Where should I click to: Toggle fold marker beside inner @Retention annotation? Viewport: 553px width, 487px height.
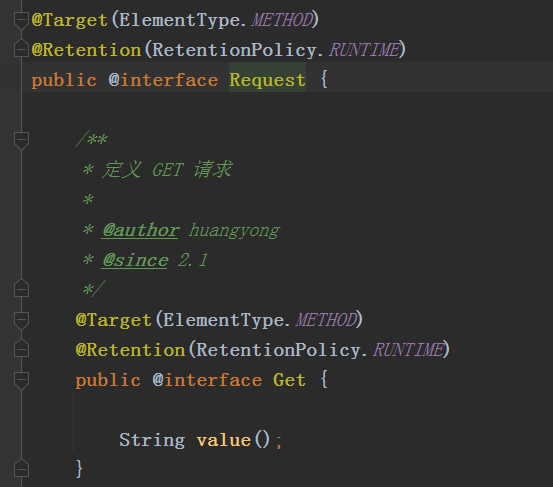coord(21,348)
